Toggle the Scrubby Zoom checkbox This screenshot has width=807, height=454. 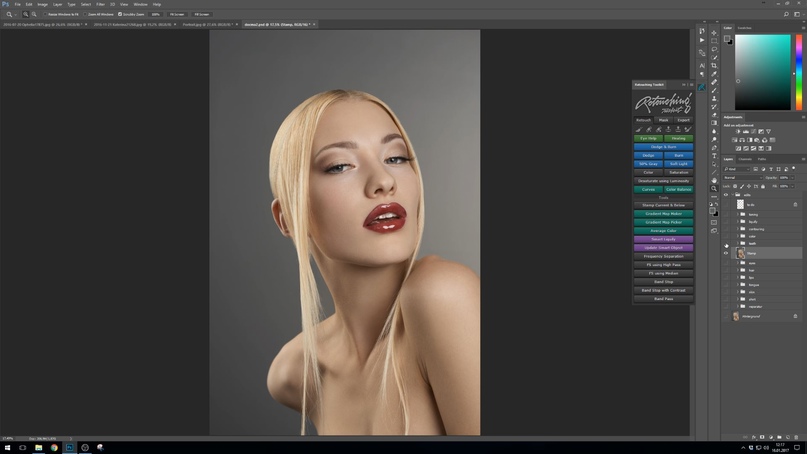pos(120,14)
